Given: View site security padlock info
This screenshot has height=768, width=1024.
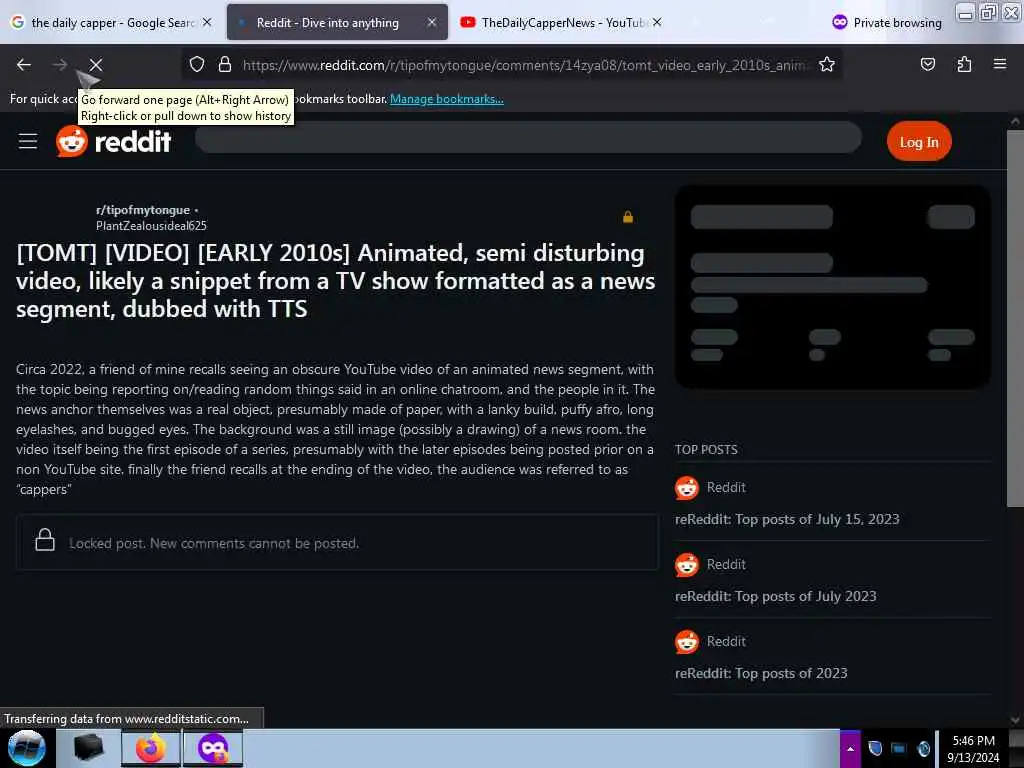Looking at the screenshot, I should 225,64.
